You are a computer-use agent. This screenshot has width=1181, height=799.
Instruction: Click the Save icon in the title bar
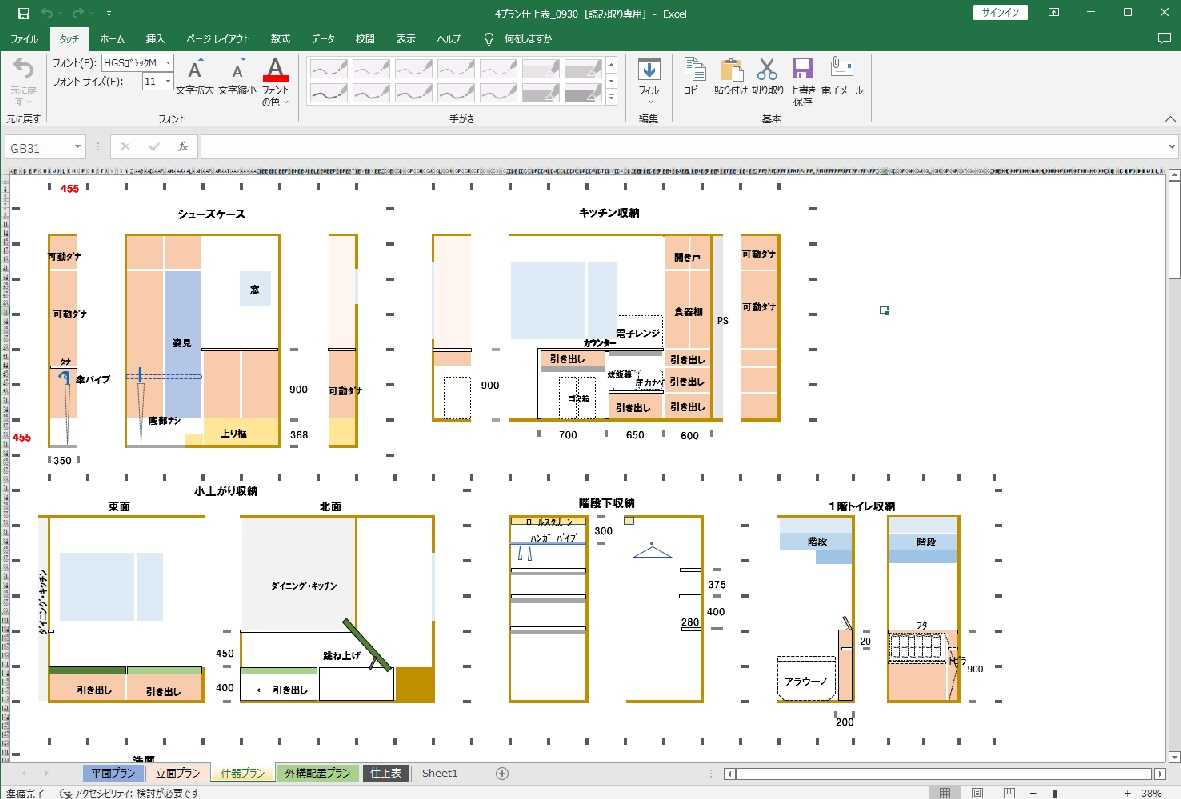pos(23,13)
